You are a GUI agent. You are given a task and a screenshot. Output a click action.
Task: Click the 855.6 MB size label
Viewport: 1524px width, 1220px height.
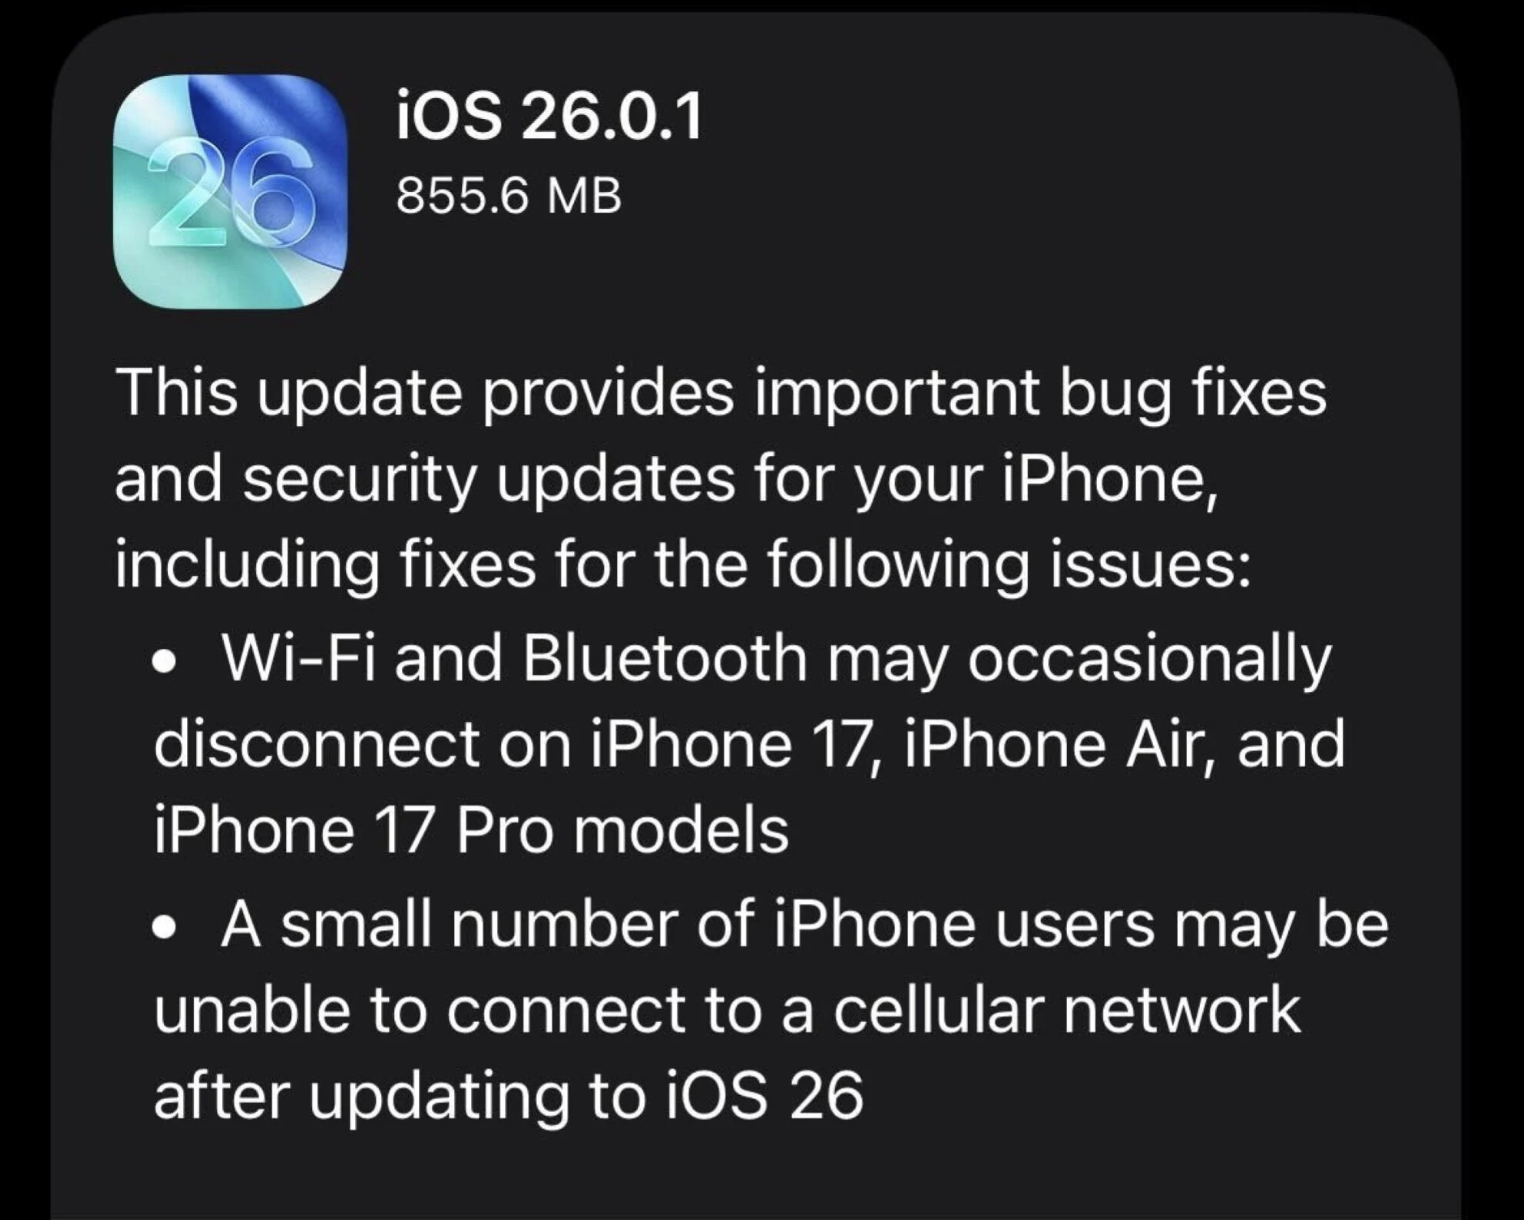pos(509,195)
